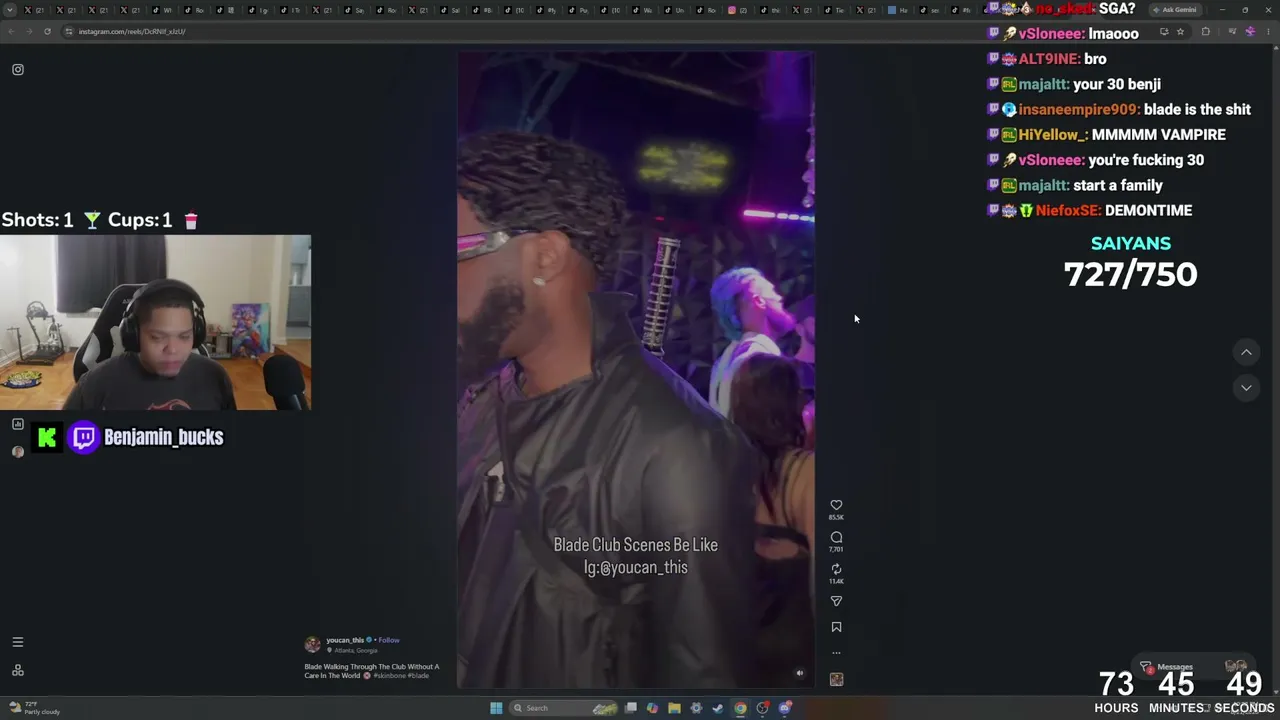Go to the next reel with down arrow
The height and width of the screenshot is (720, 1280).
(x=1246, y=387)
